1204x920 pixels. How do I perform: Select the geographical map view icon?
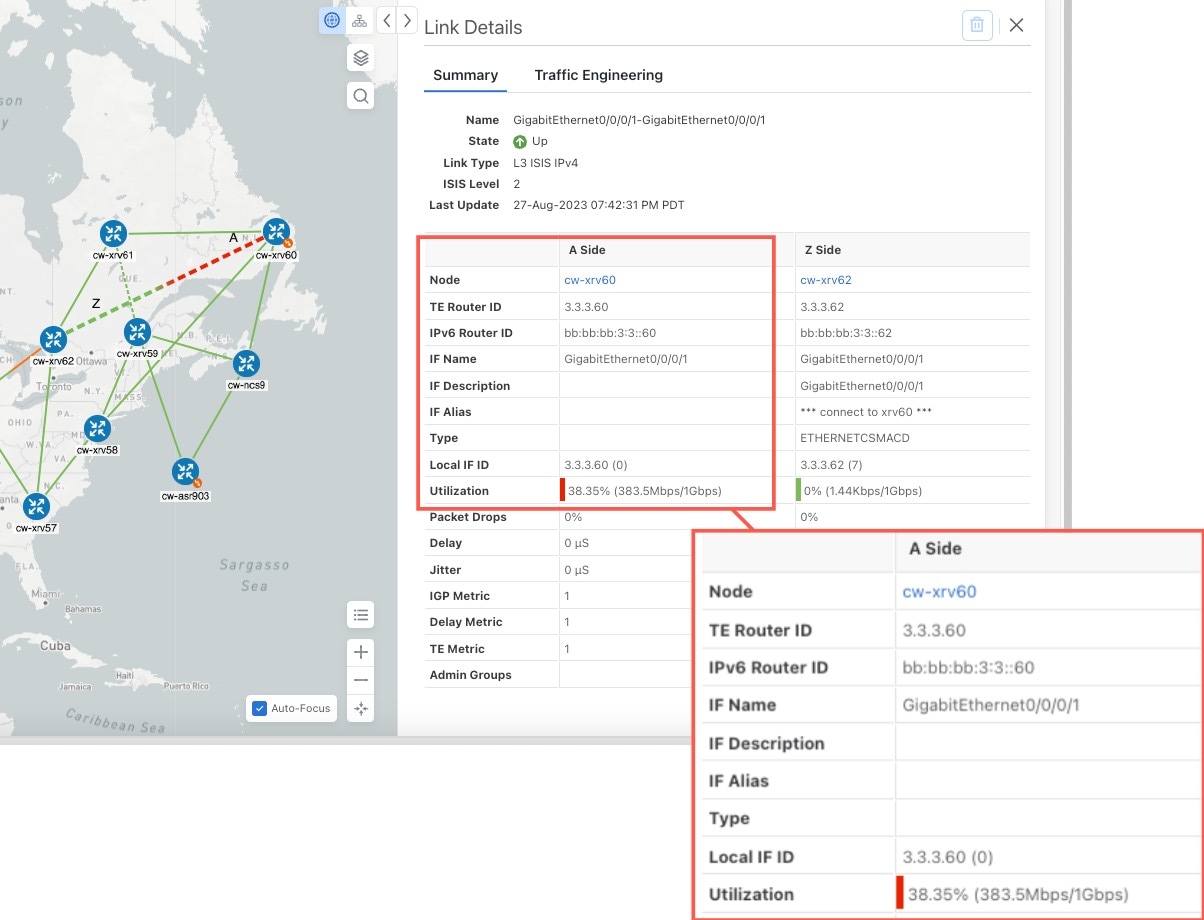click(x=331, y=20)
